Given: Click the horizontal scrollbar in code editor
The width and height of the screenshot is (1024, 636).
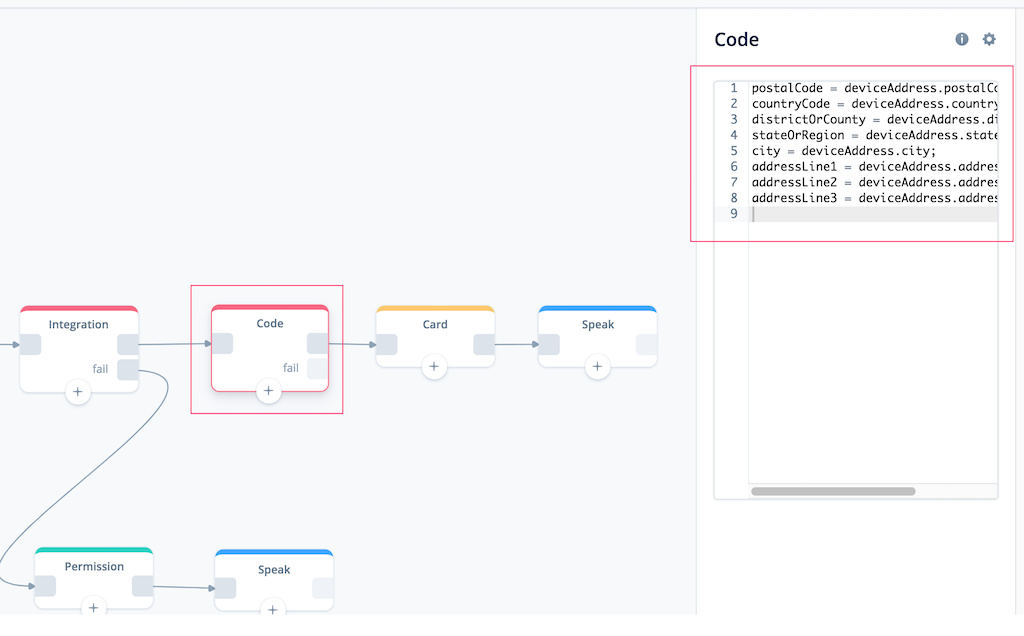Looking at the screenshot, I should [833, 491].
